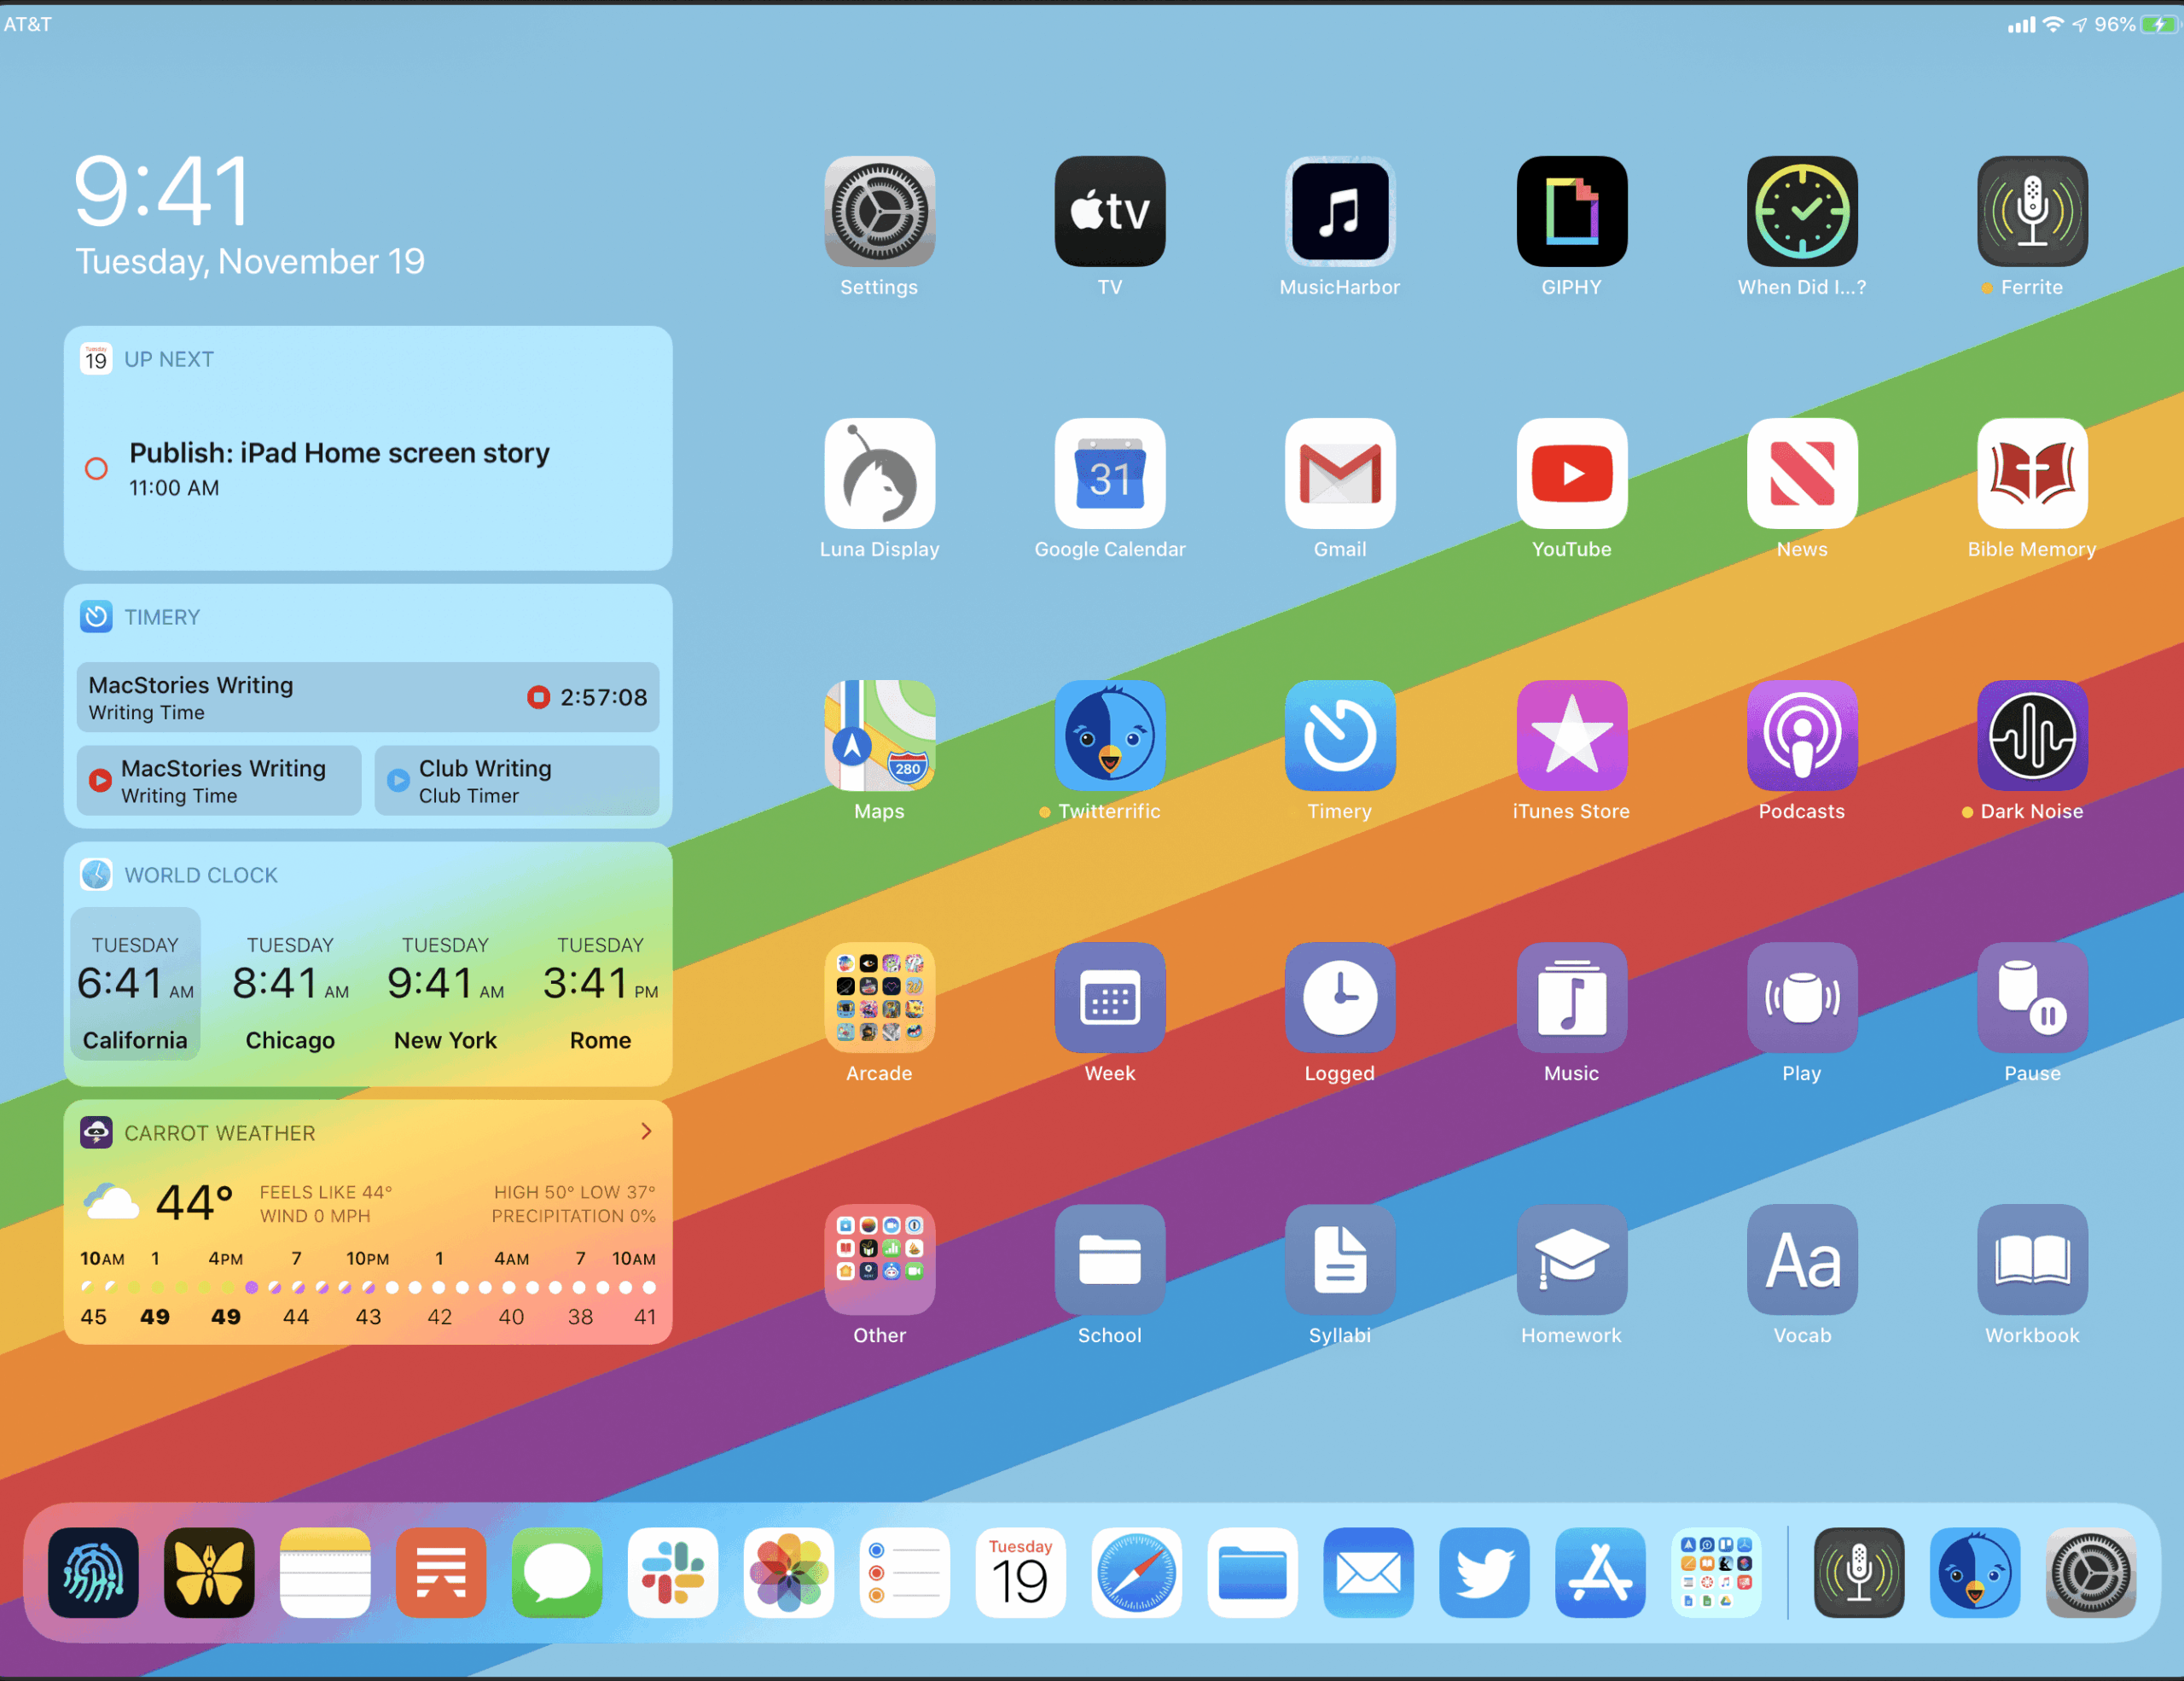Expand the Other apps folder
Image resolution: width=2184 pixels, height=1681 pixels.
879,1259
